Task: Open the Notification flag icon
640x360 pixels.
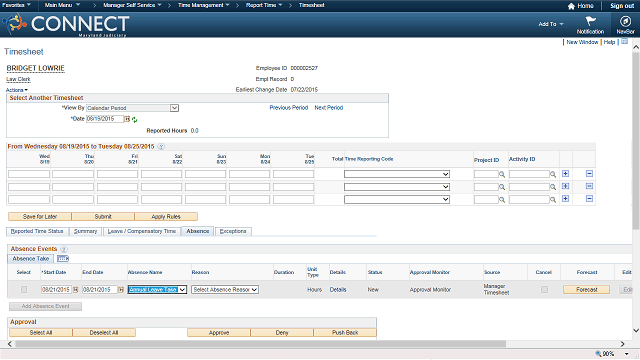Action: click(590, 21)
